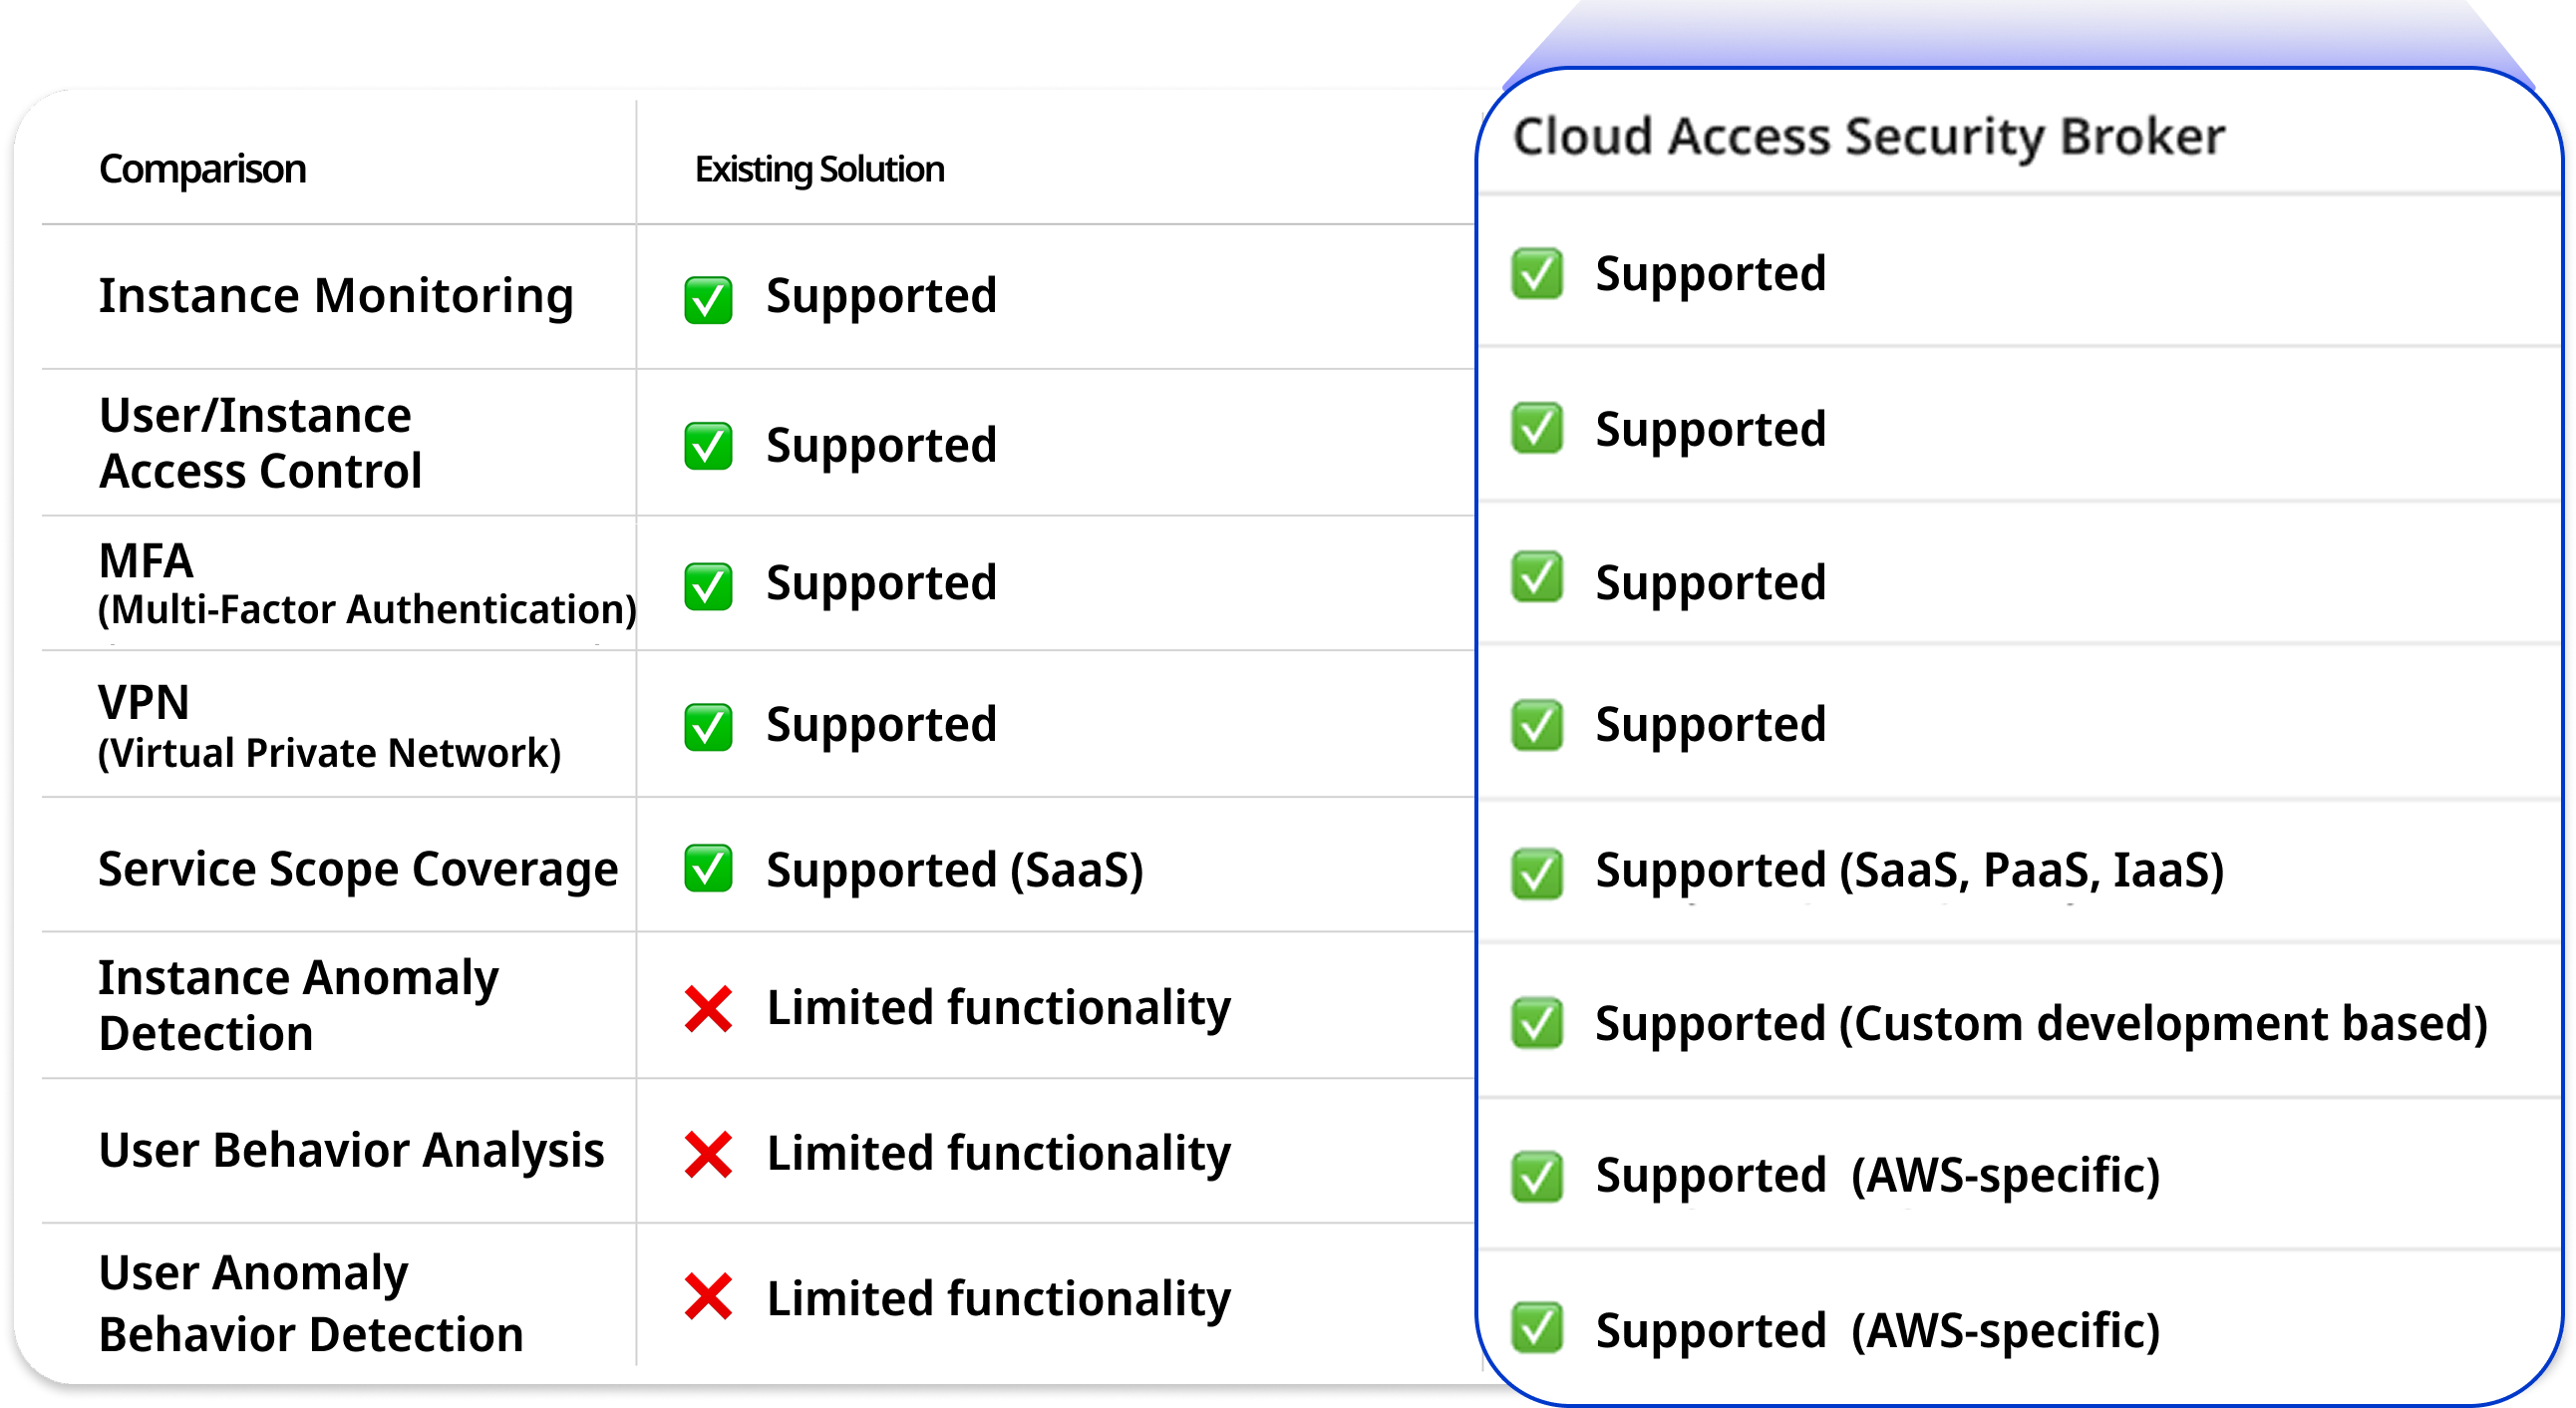Click existing solution check for User/Instance Access Control
Screen dimensions: 2576x1408
click(708, 446)
